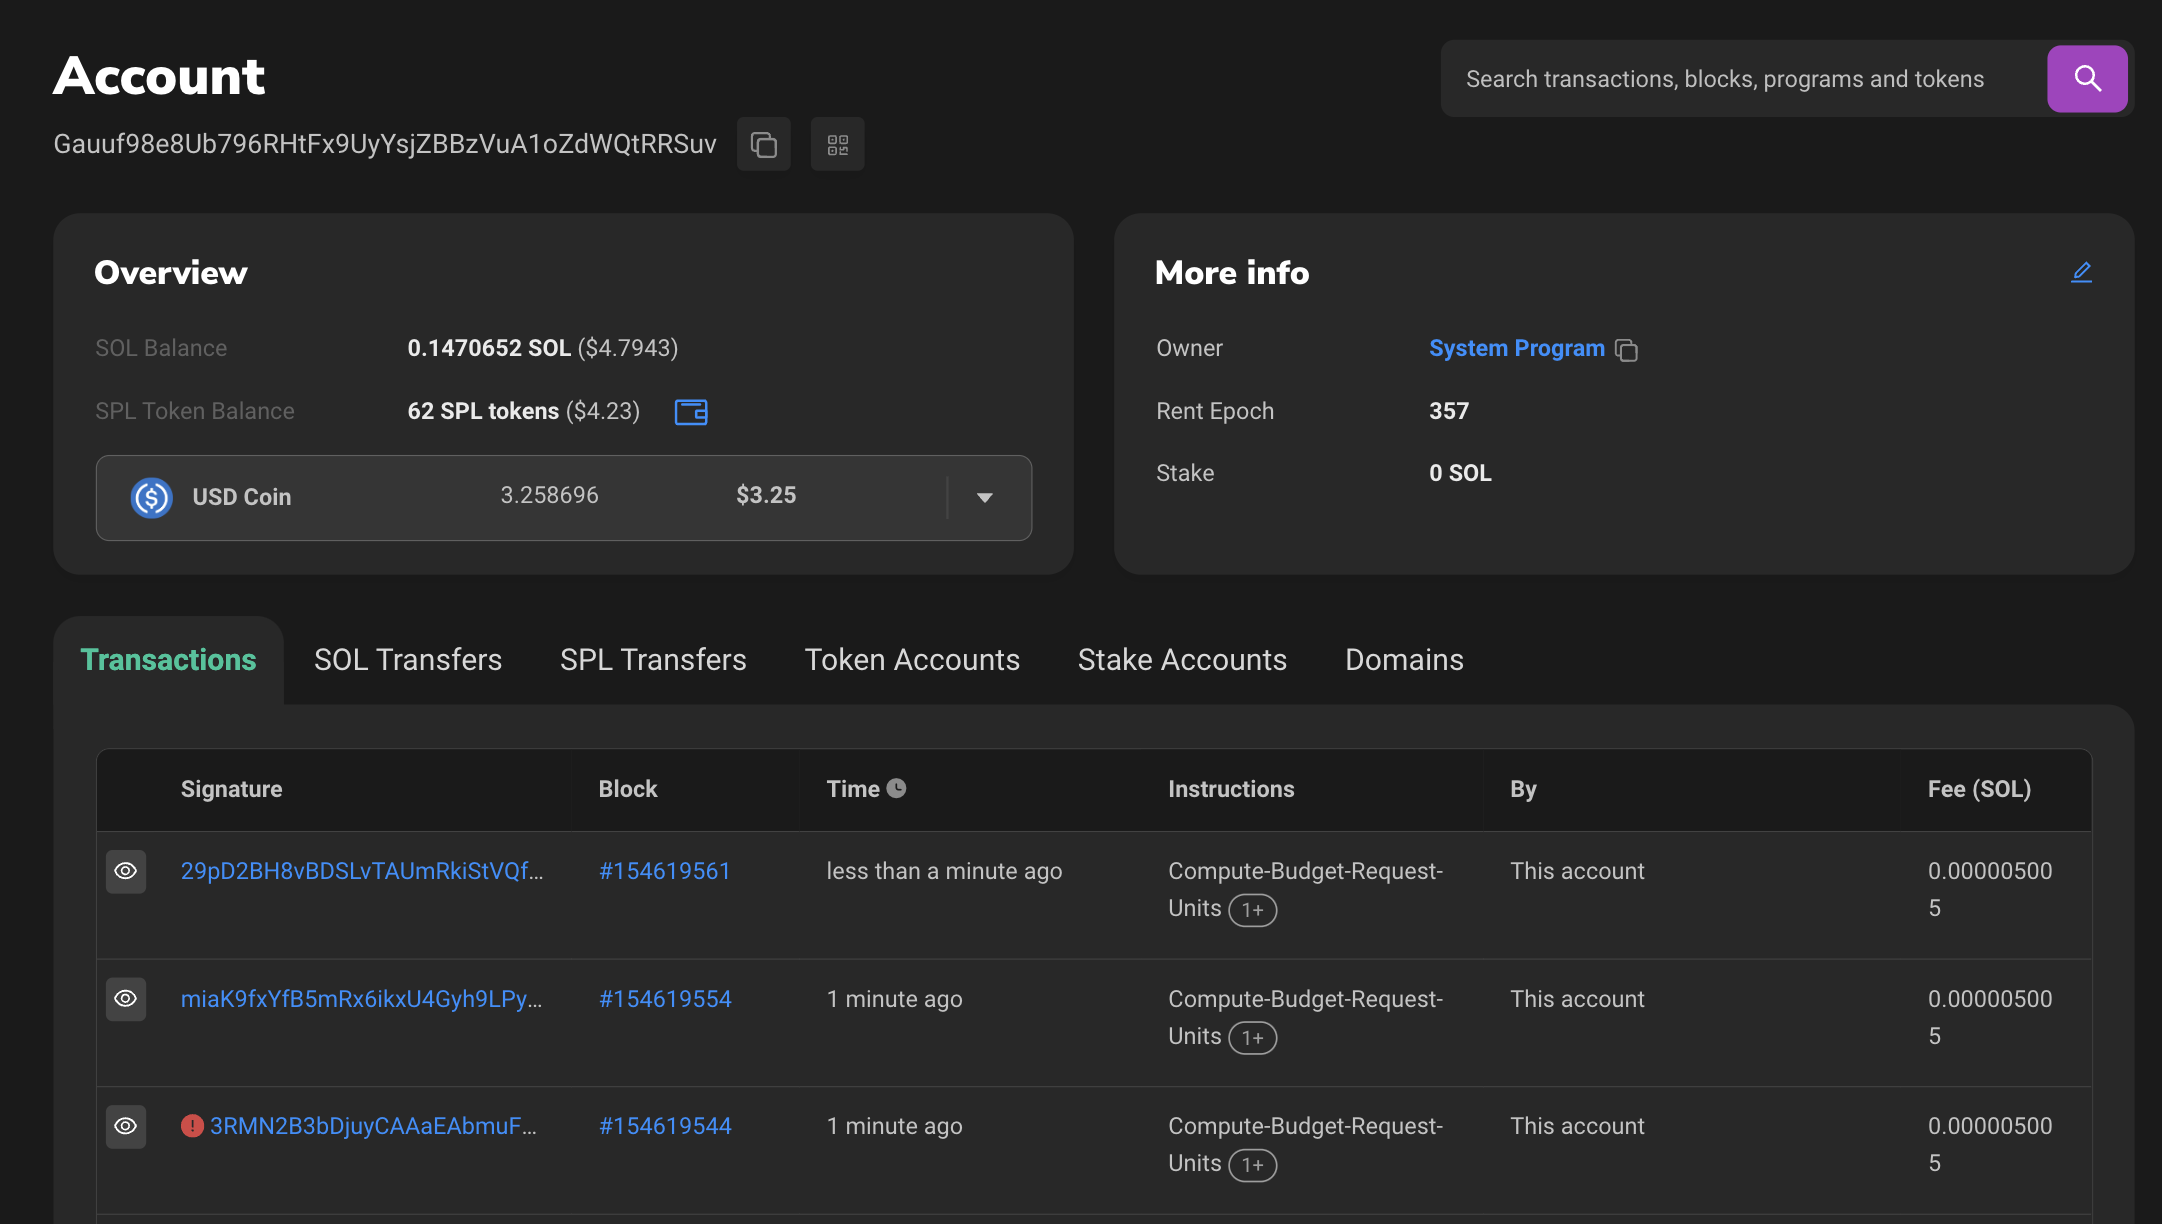This screenshot has height=1224, width=2162.
Task: Click the Signature column header
Action: click(x=231, y=789)
